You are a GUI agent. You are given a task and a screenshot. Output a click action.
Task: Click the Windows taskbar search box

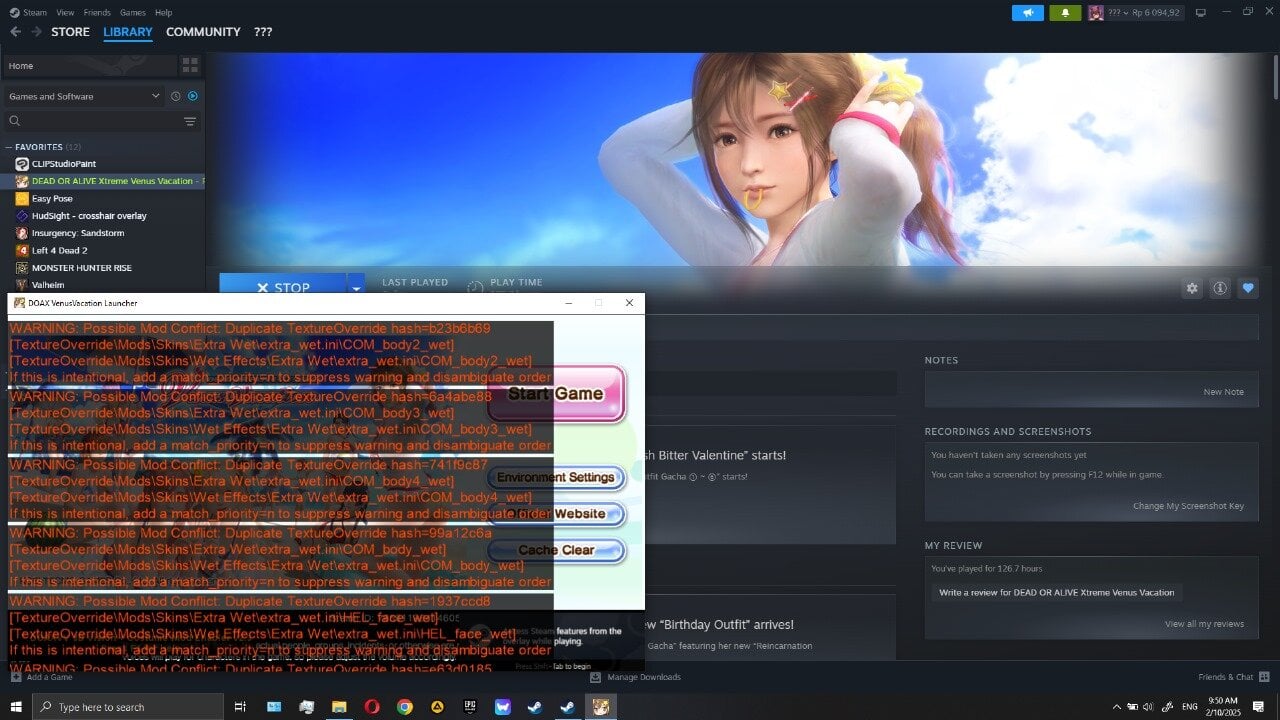coord(128,707)
